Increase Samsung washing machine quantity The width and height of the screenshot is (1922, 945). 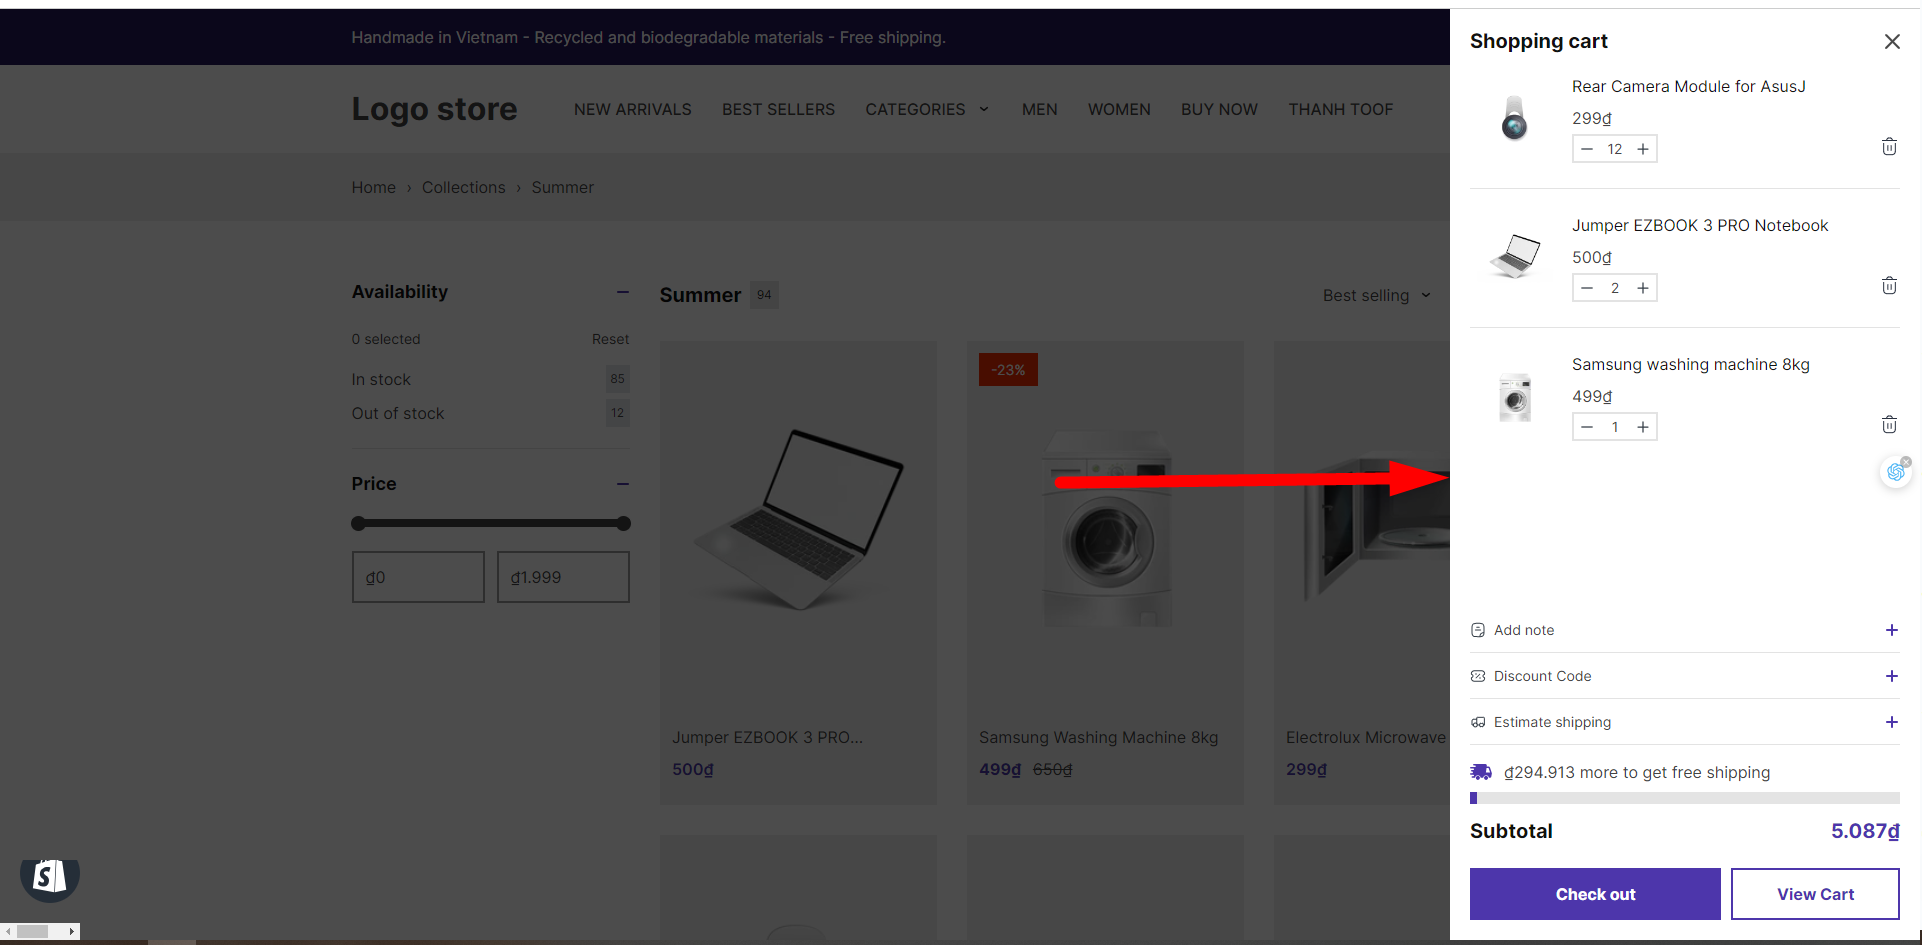[1643, 427]
